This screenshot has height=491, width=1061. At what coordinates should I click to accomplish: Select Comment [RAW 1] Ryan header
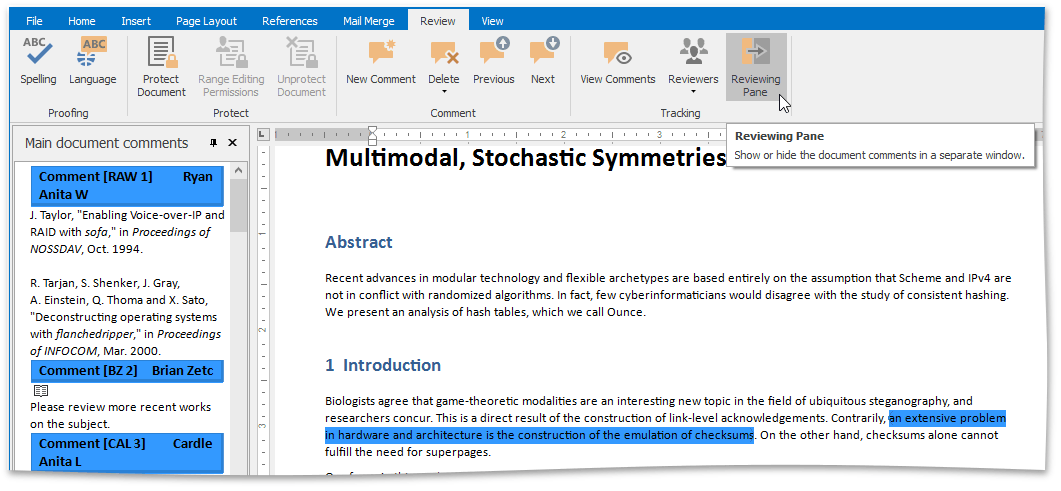(127, 185)
